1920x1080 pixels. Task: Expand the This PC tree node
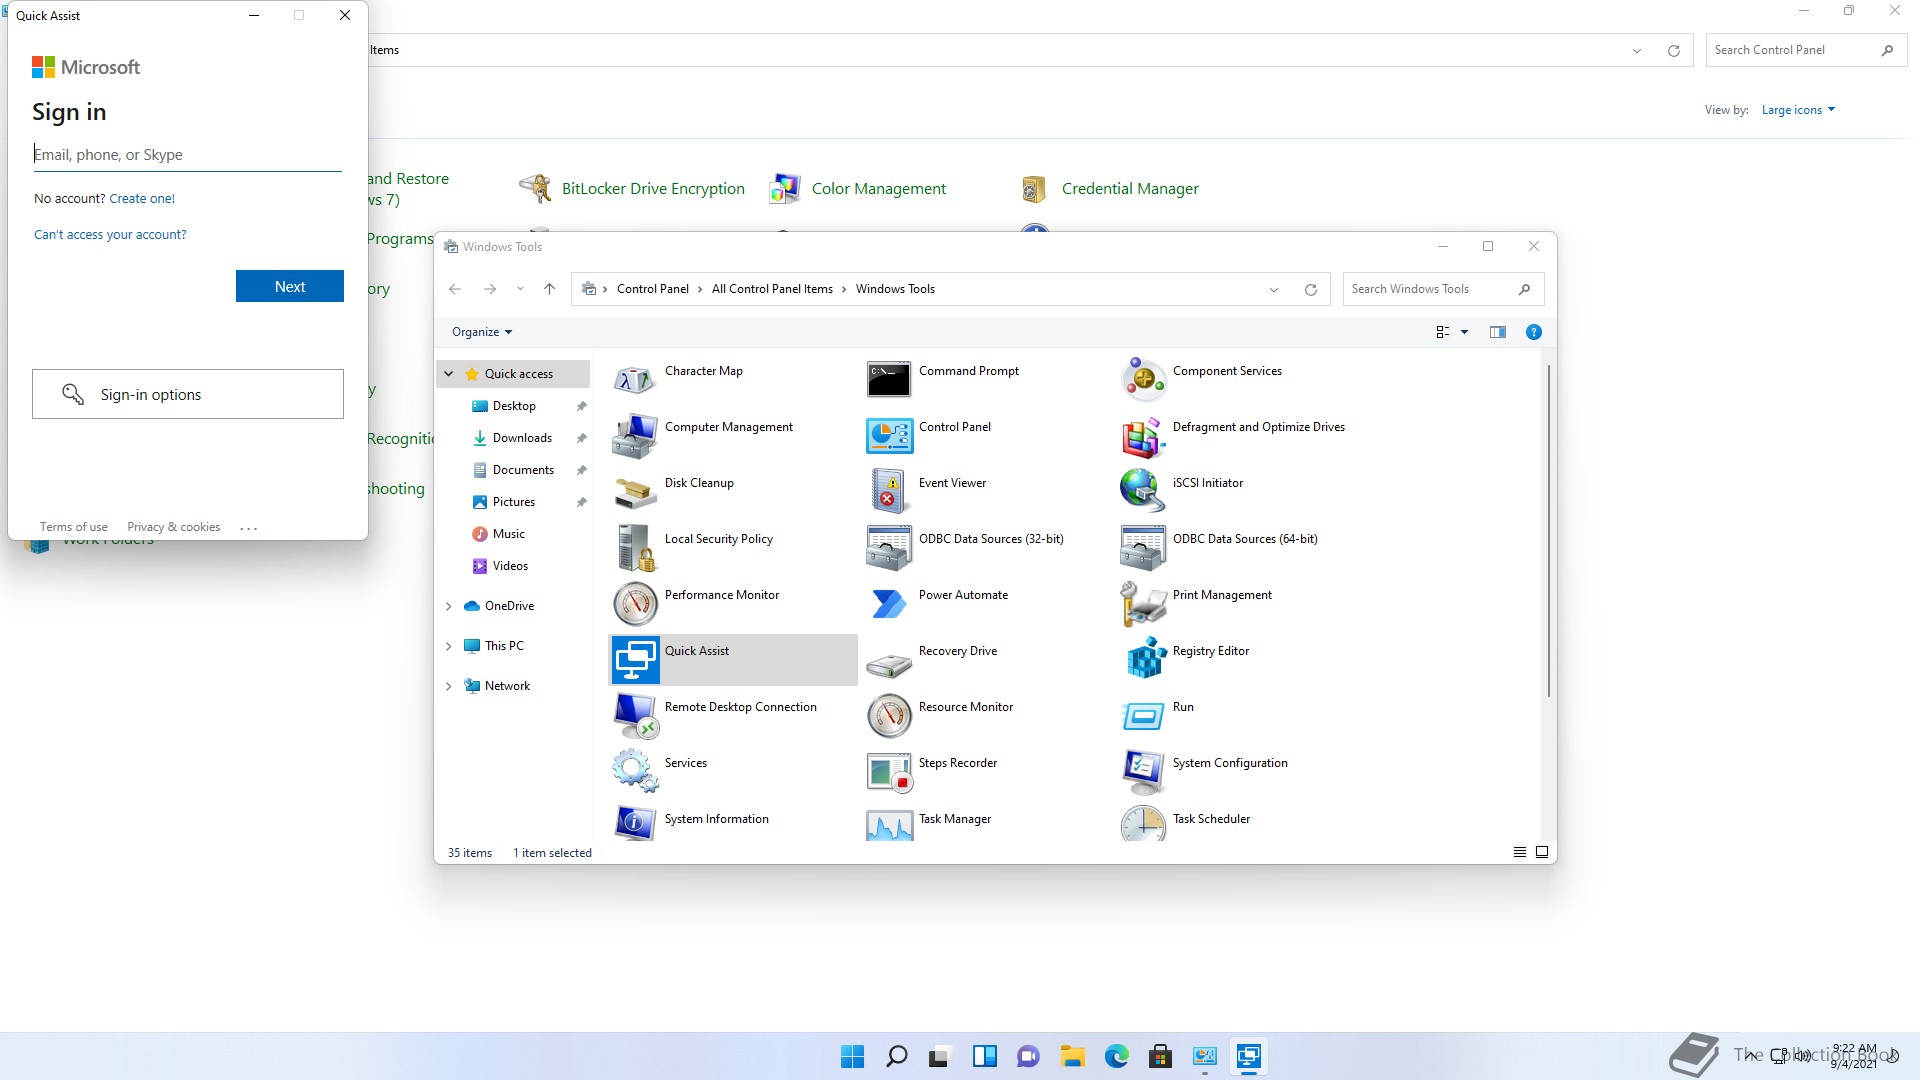[449, 646]
